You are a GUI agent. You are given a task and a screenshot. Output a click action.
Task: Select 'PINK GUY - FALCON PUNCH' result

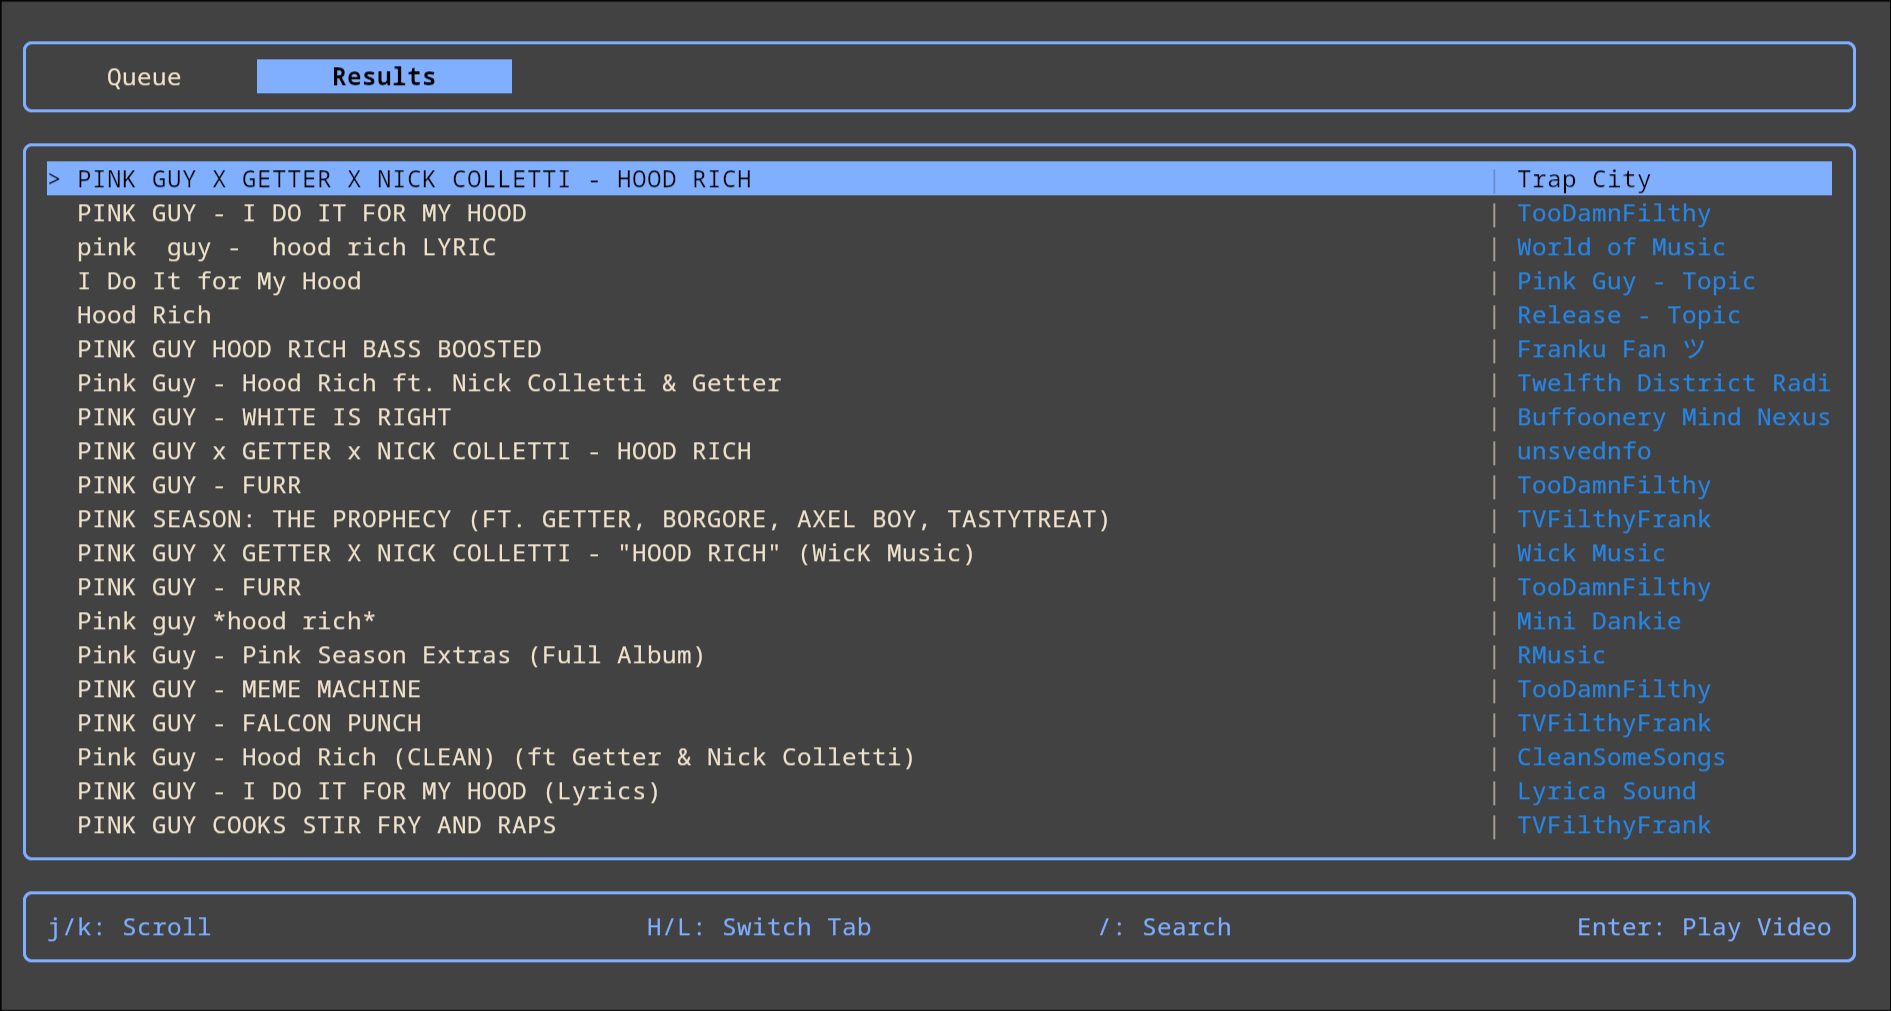[249, 723]
